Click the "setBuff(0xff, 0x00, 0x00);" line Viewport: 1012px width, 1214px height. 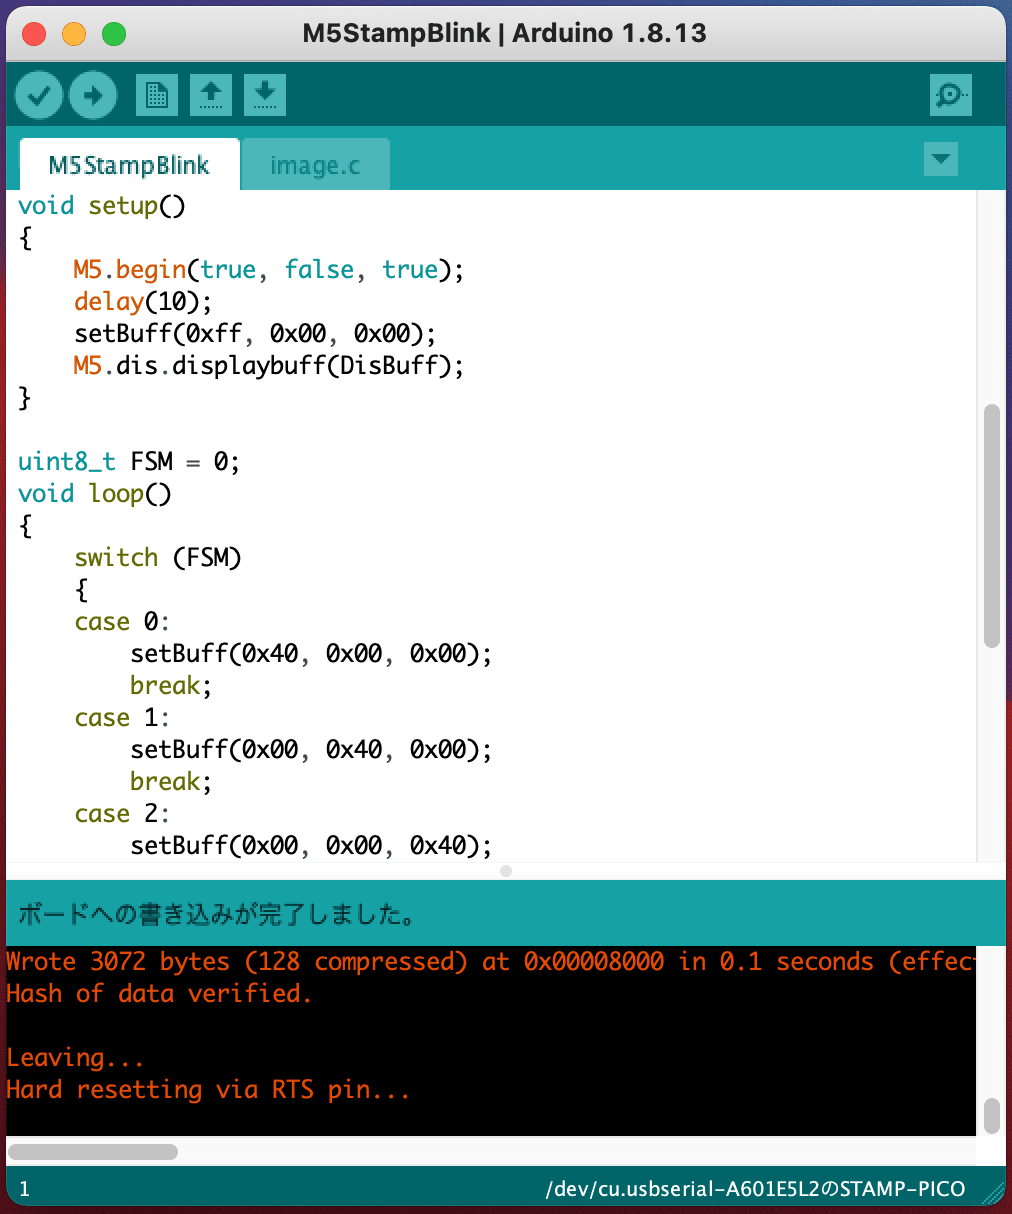click(255, 334)
